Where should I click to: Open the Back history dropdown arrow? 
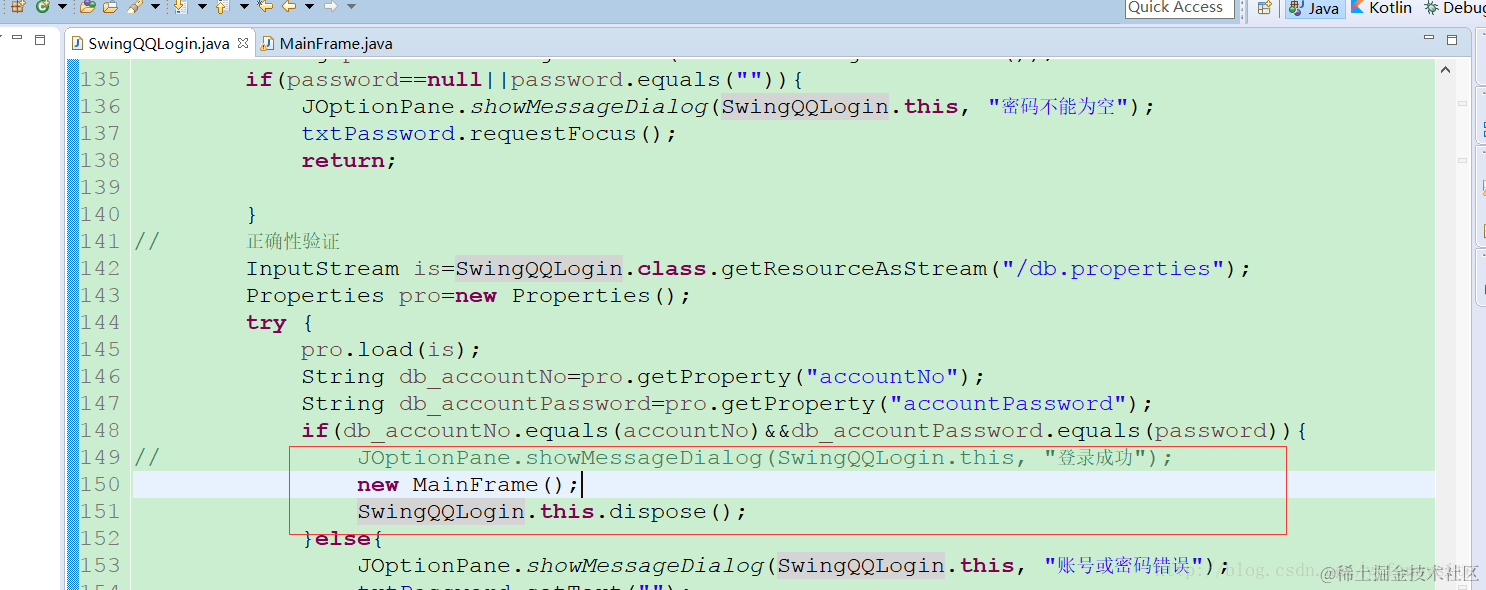pos(309,6)
